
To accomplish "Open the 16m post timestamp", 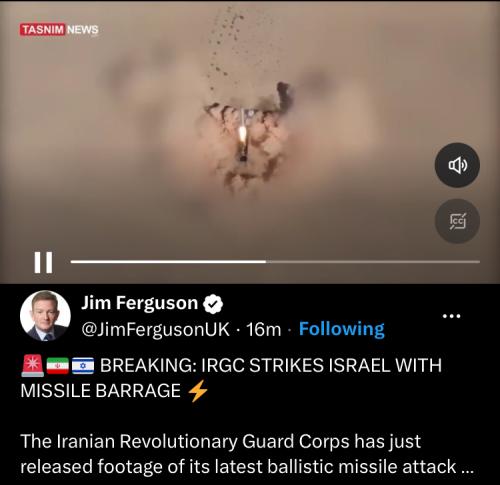I will (x=264, y=330).
